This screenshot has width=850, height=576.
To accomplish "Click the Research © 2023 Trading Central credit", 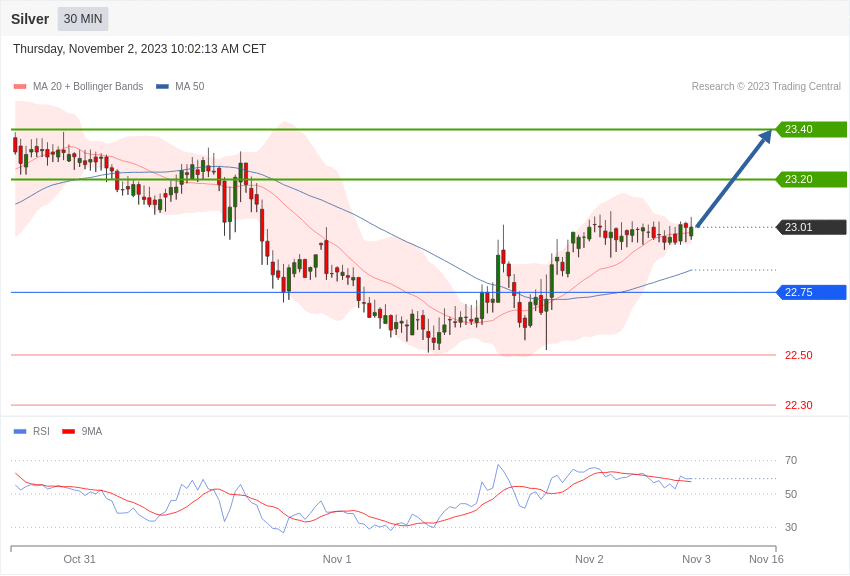I will click(x=766, y=87).
